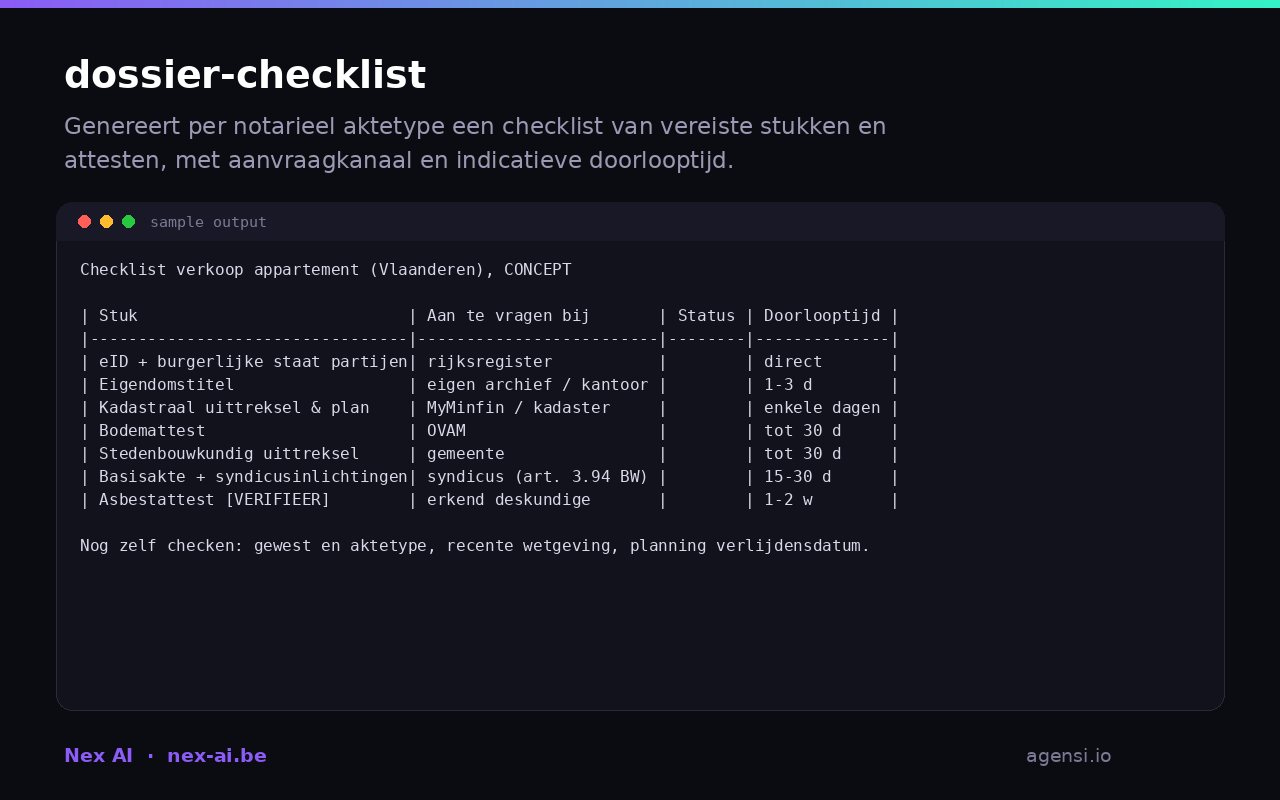Click the '1-3 d' lead time value
Viewport: 1280px width, 800px height.
click(788, 385)
